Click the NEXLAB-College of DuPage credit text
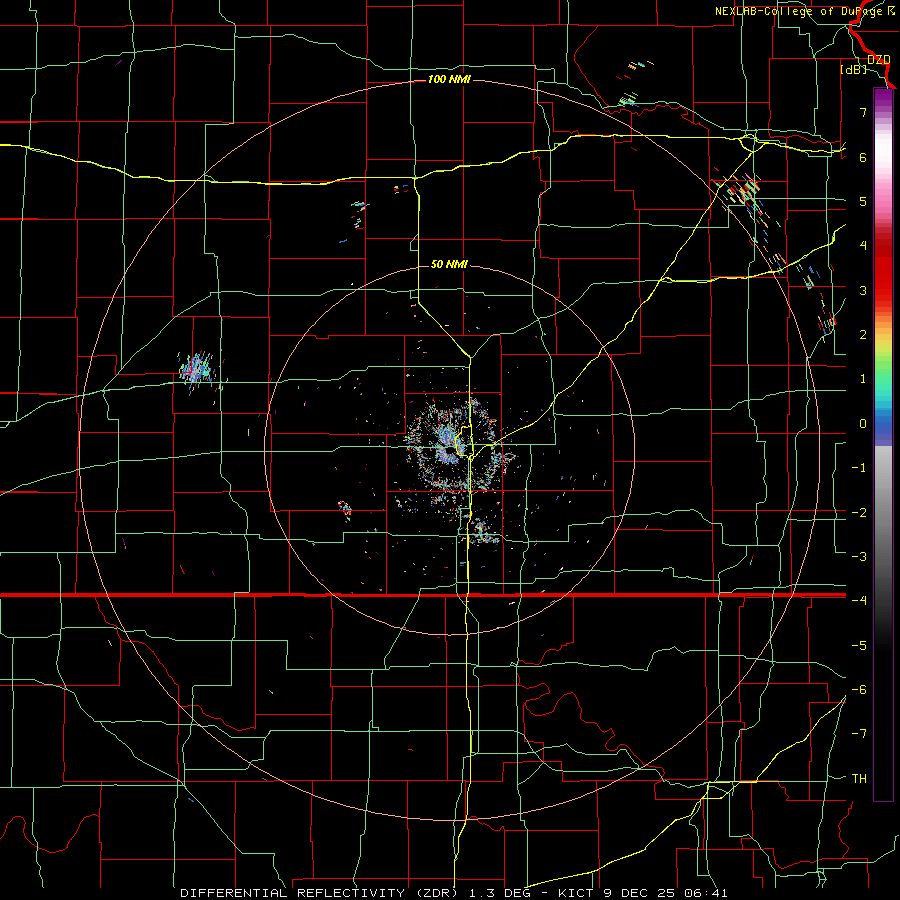 (x=804, y=11)
